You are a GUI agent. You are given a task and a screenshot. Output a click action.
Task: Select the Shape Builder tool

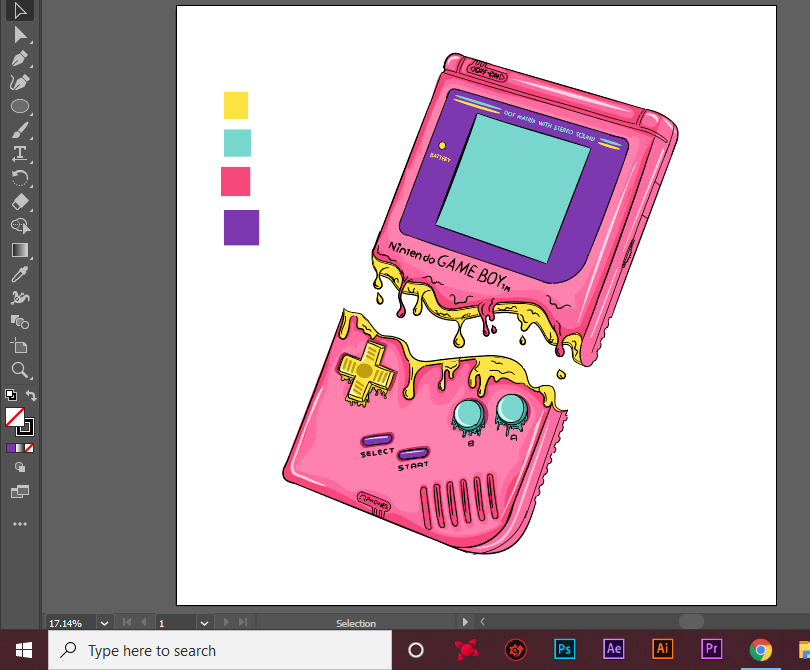point(20,226)
